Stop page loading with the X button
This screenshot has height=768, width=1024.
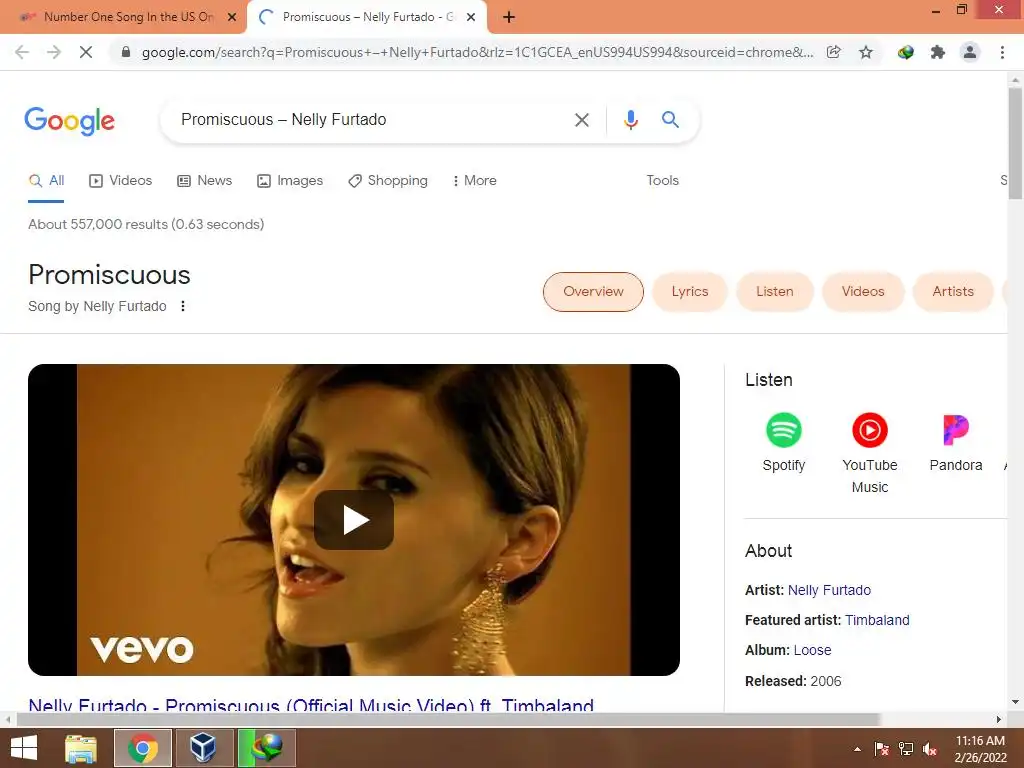click(x=86, y=52)
